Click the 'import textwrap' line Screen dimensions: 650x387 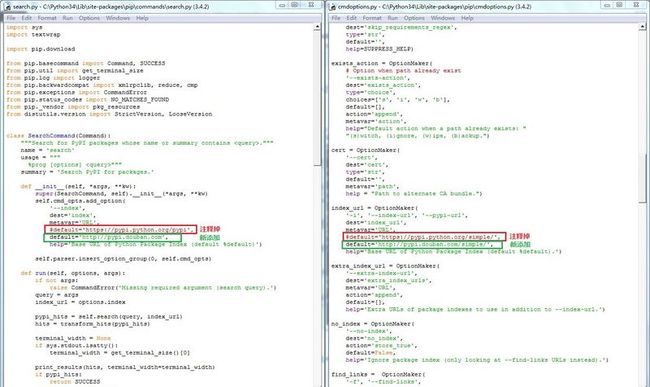pos(33,34)
